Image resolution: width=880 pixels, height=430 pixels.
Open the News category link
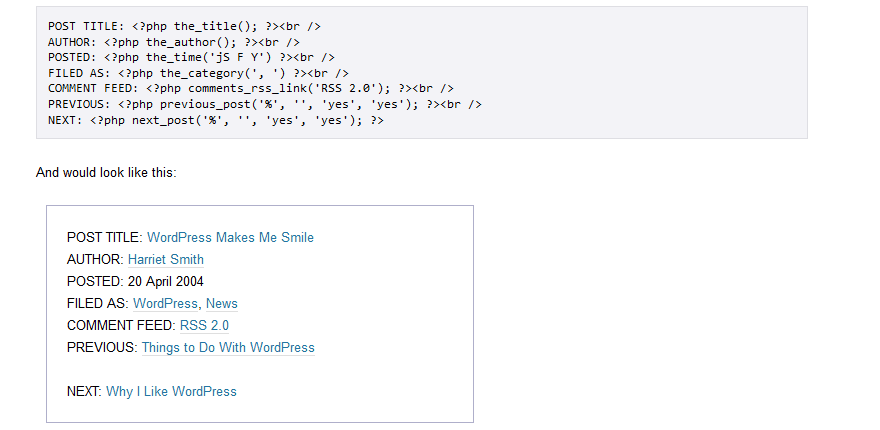click(222, 304)
